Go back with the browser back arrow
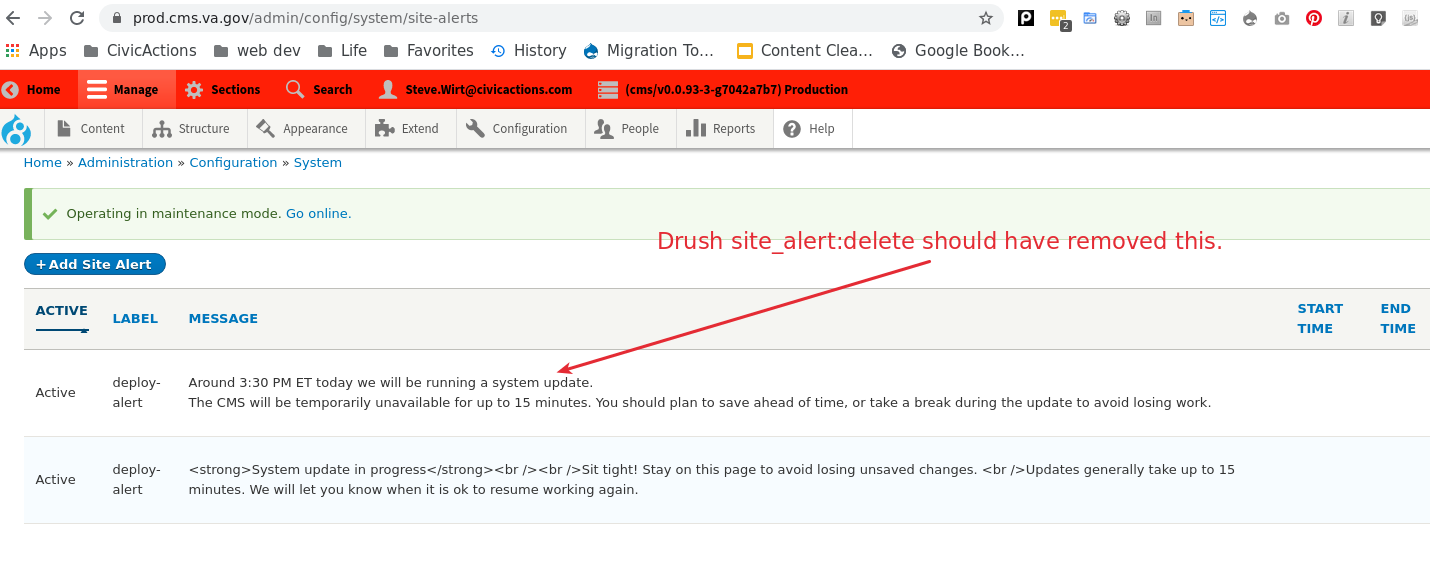The width and height of the screenshot is (1430, 581). click(x=13, y=18)
